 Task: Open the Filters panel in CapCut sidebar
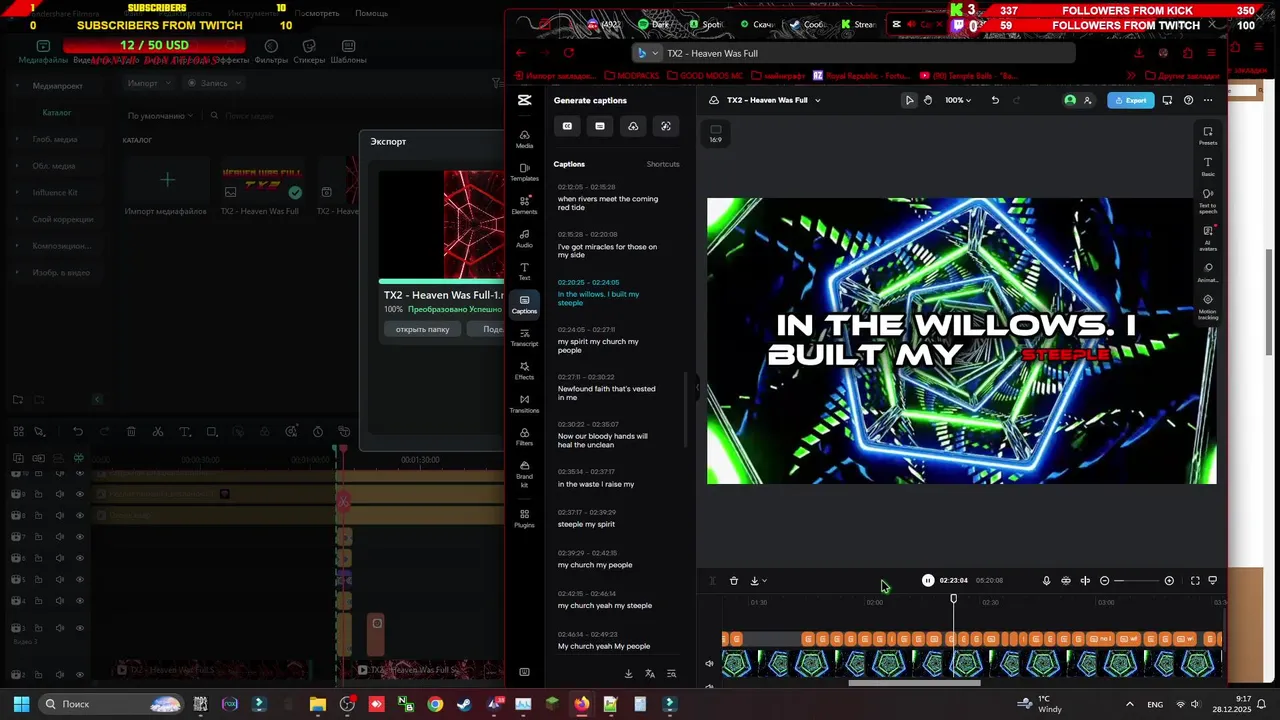coord(524,436)
